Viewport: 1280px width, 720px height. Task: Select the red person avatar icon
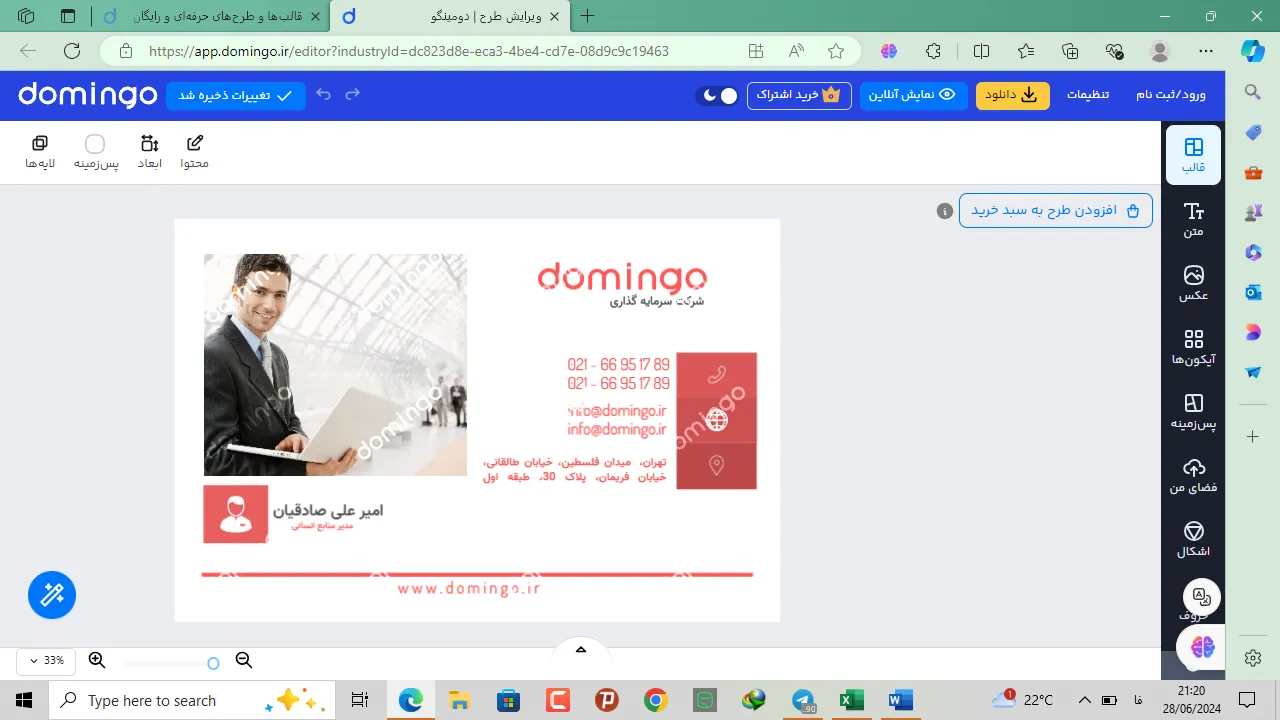pos(236,514)
